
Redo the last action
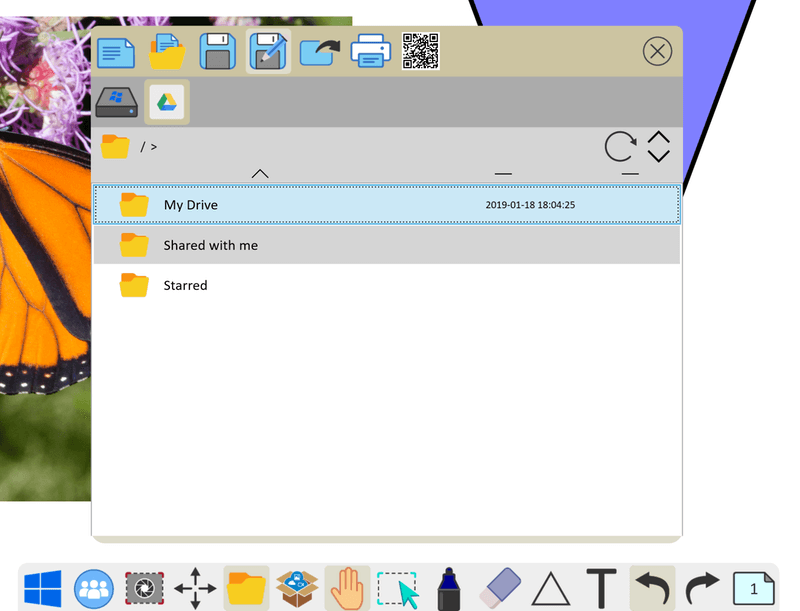[x=703, y=589]
